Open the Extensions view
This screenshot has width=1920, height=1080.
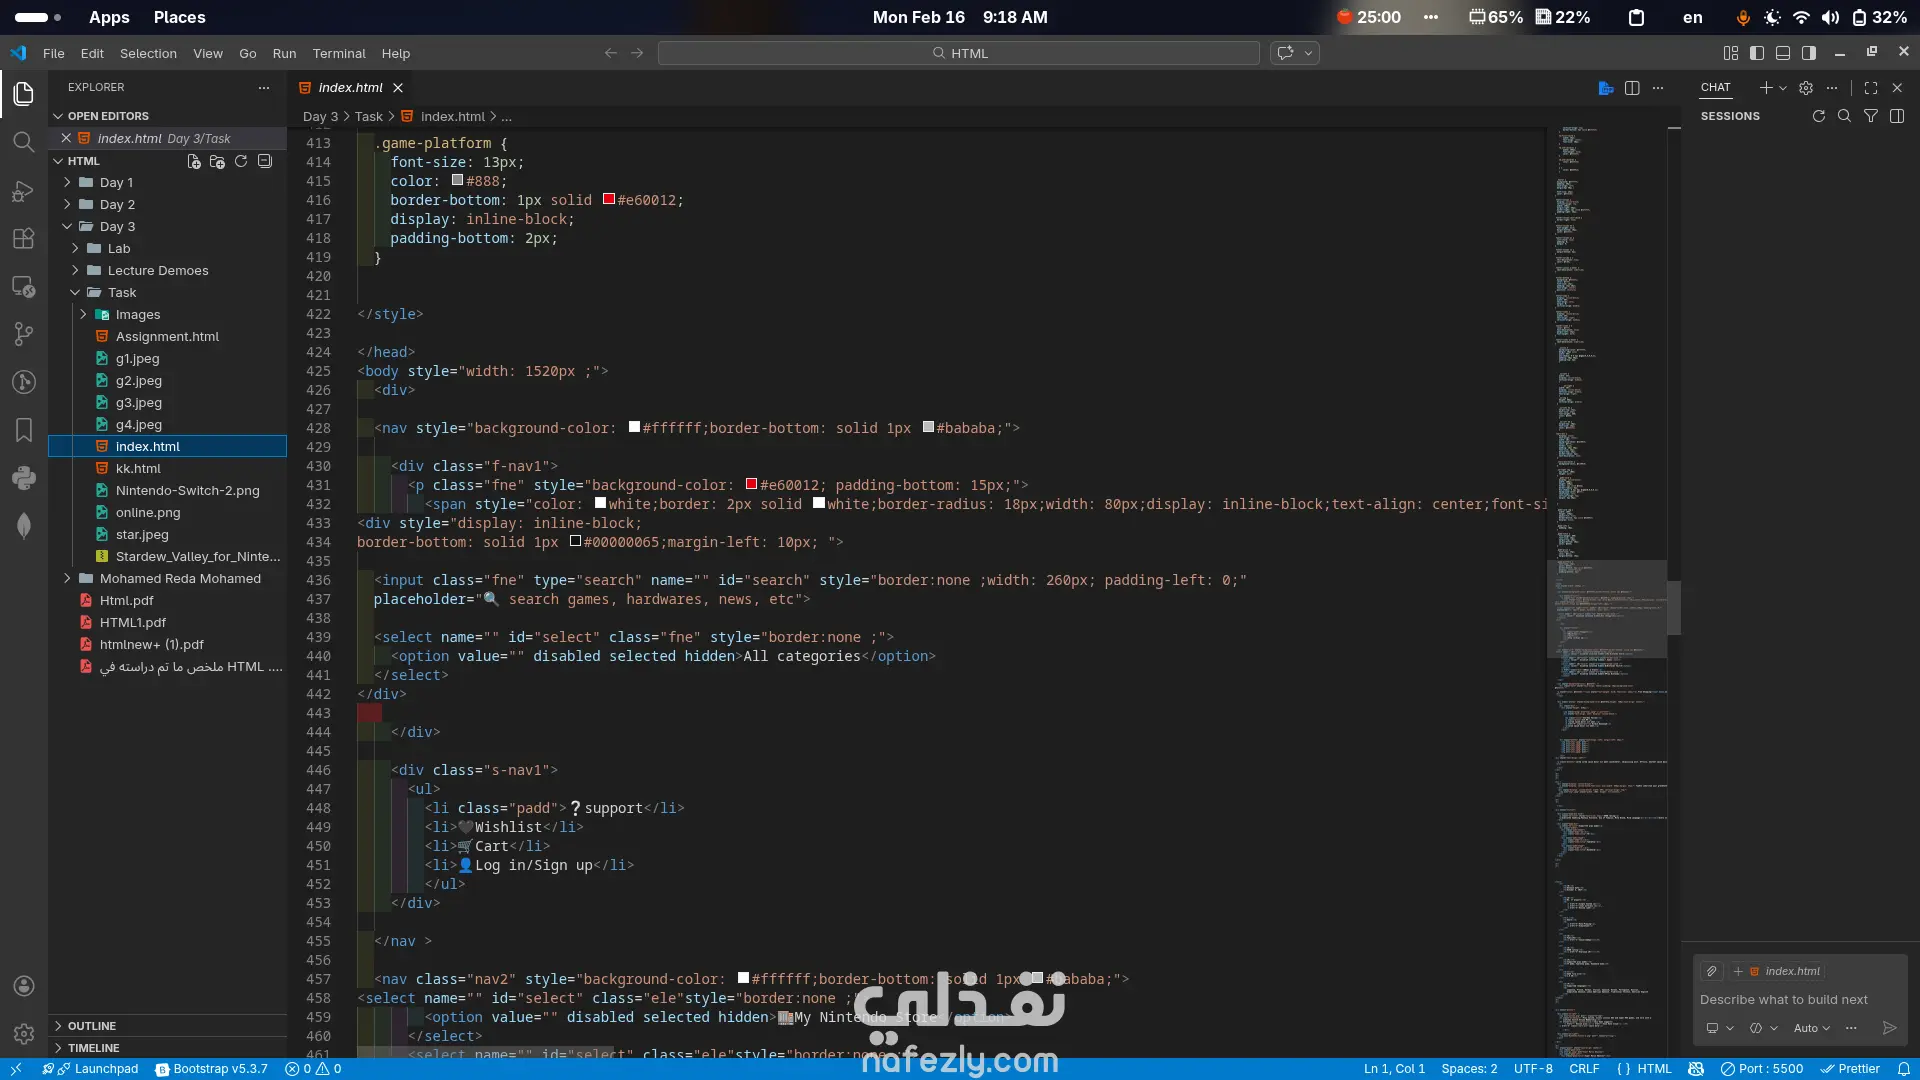[x=23, y=238]
